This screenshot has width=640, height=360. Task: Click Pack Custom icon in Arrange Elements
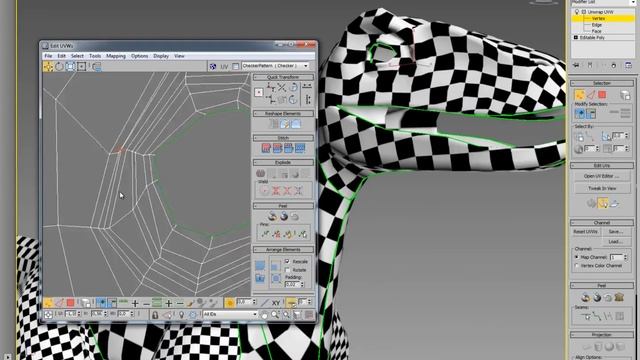260,266
